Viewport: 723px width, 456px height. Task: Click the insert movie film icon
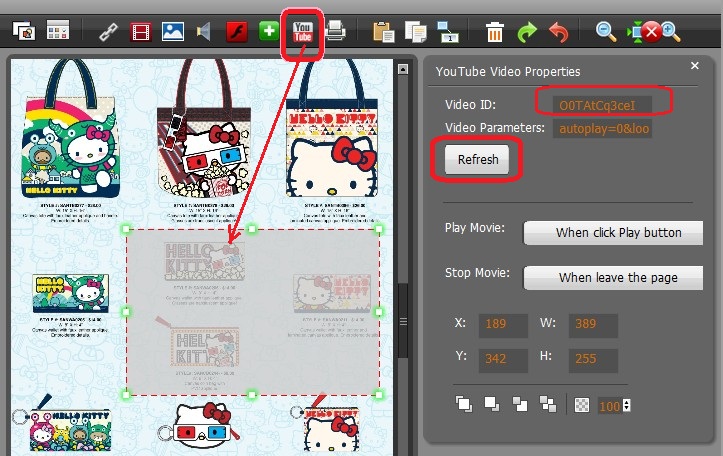[x=141, y=32]
